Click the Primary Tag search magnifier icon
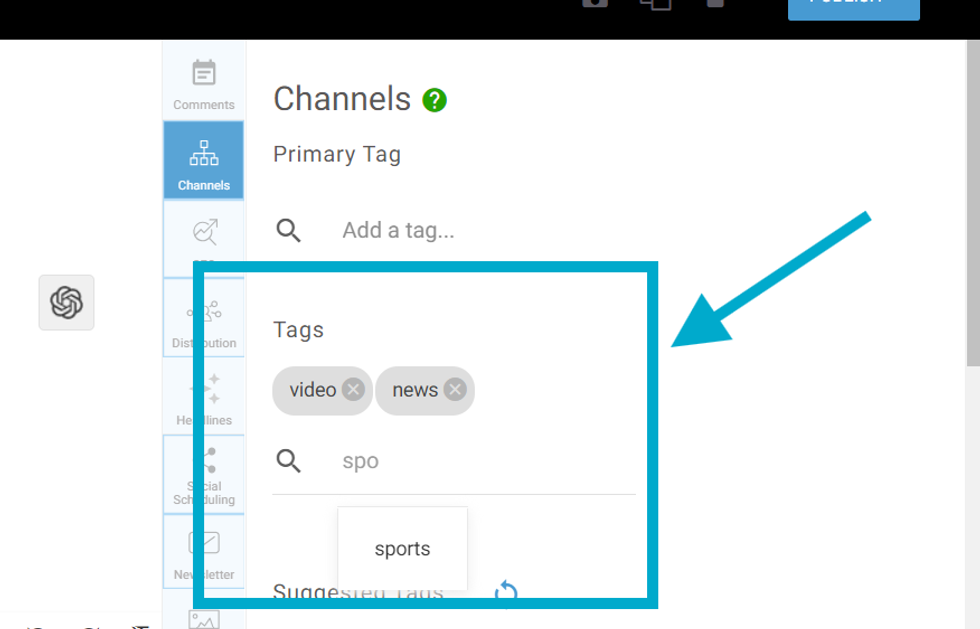This screenshot has height=629, width=980. click(x=289, y=231)
